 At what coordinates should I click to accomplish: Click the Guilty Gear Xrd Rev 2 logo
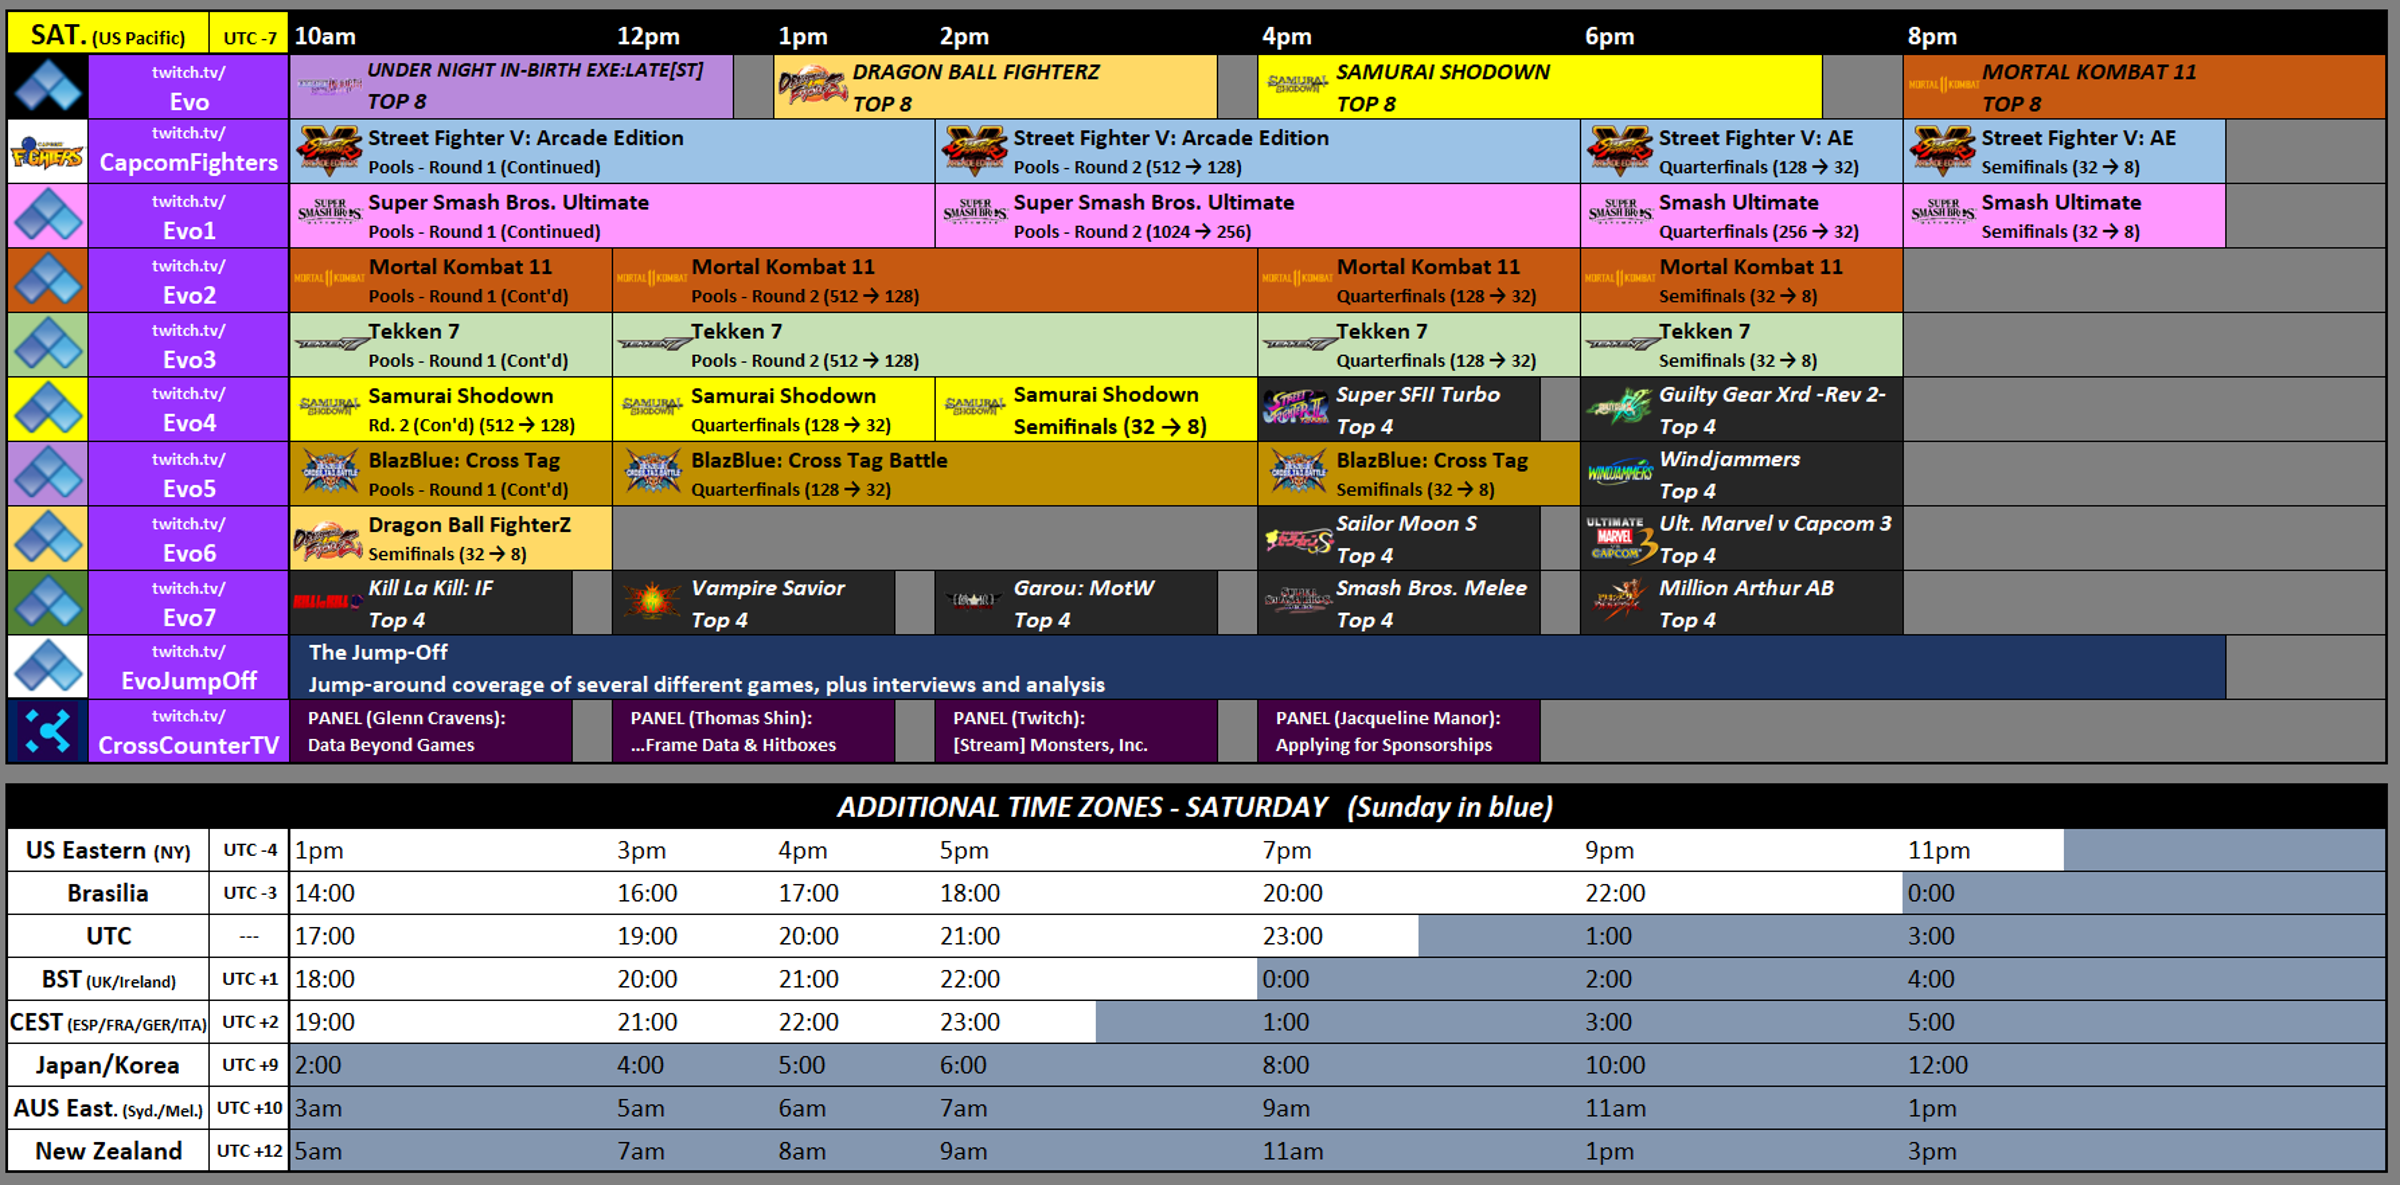coord(1619,406)
